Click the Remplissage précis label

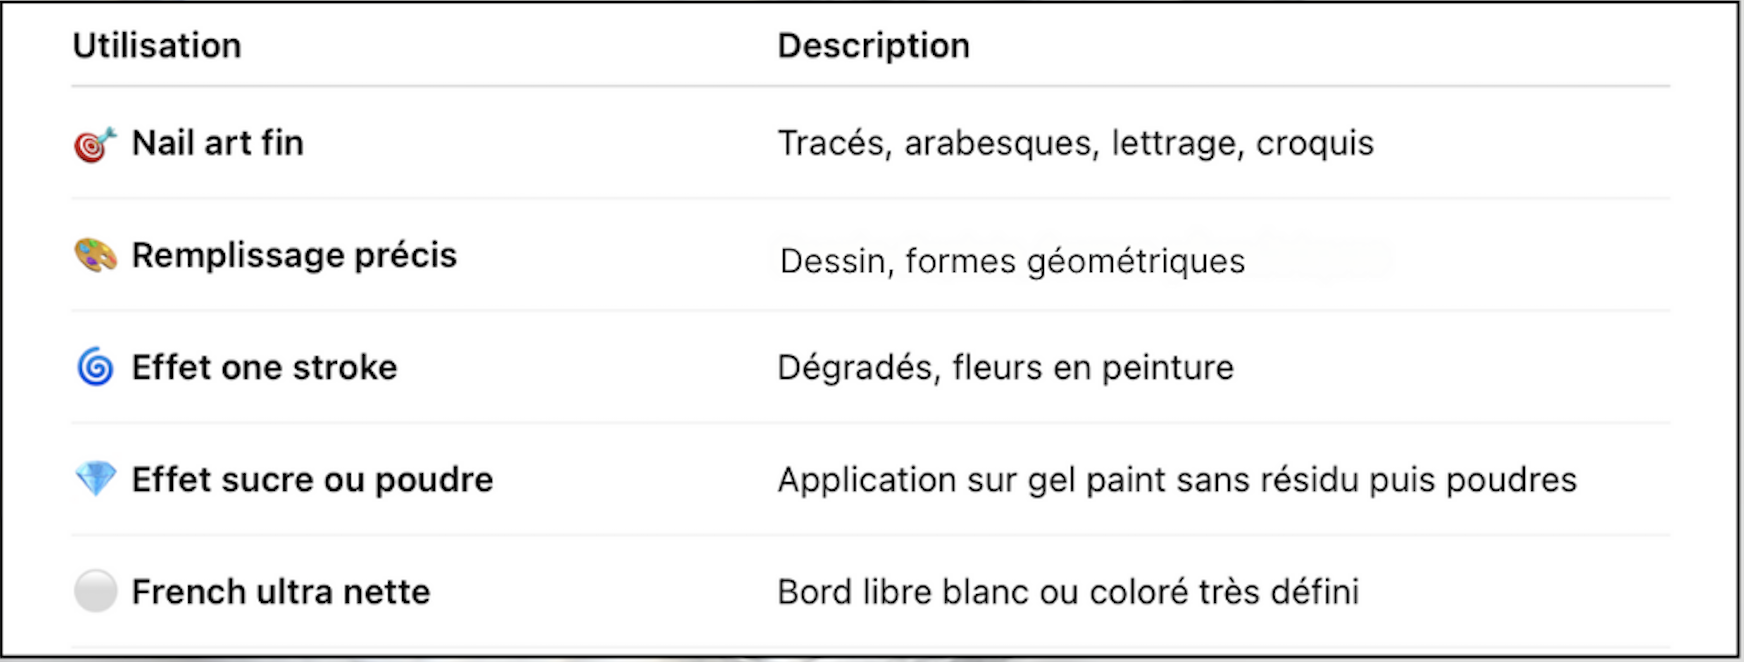point(294,256)
